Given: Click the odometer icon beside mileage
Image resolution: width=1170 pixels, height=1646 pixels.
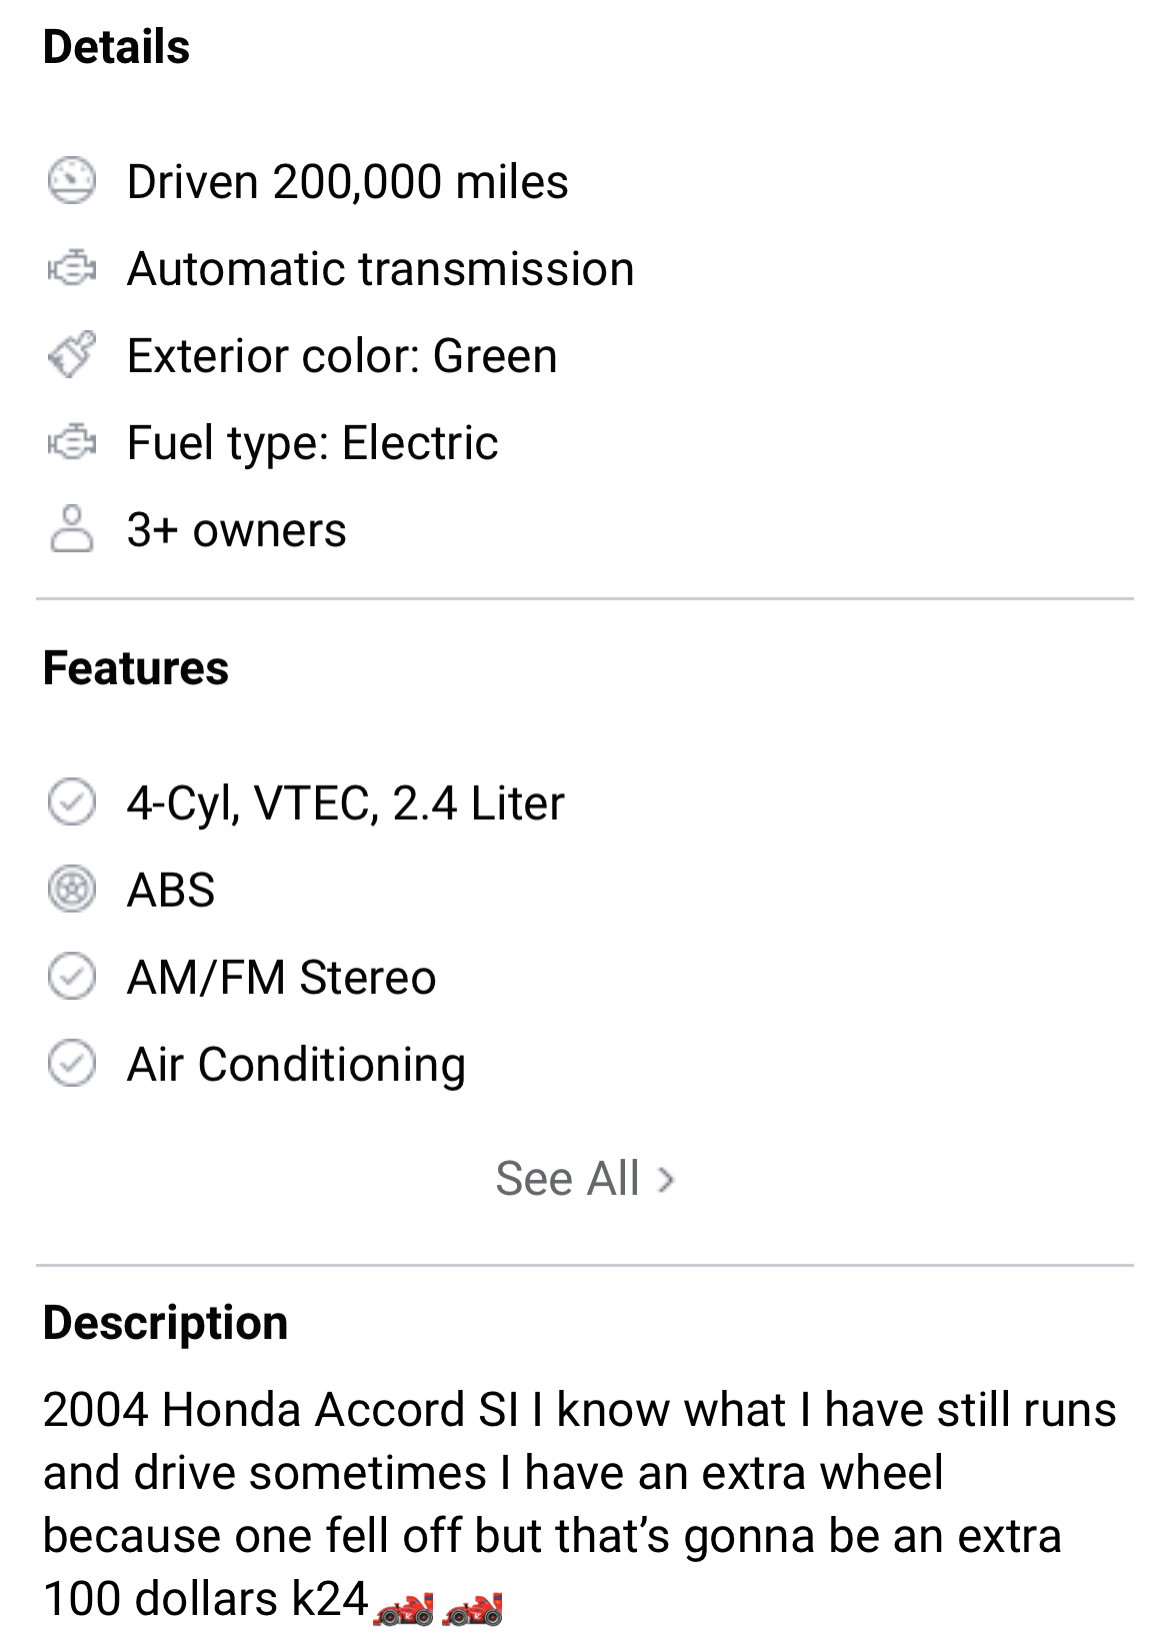Looking at the screenshot, I should tap(71, 181).
